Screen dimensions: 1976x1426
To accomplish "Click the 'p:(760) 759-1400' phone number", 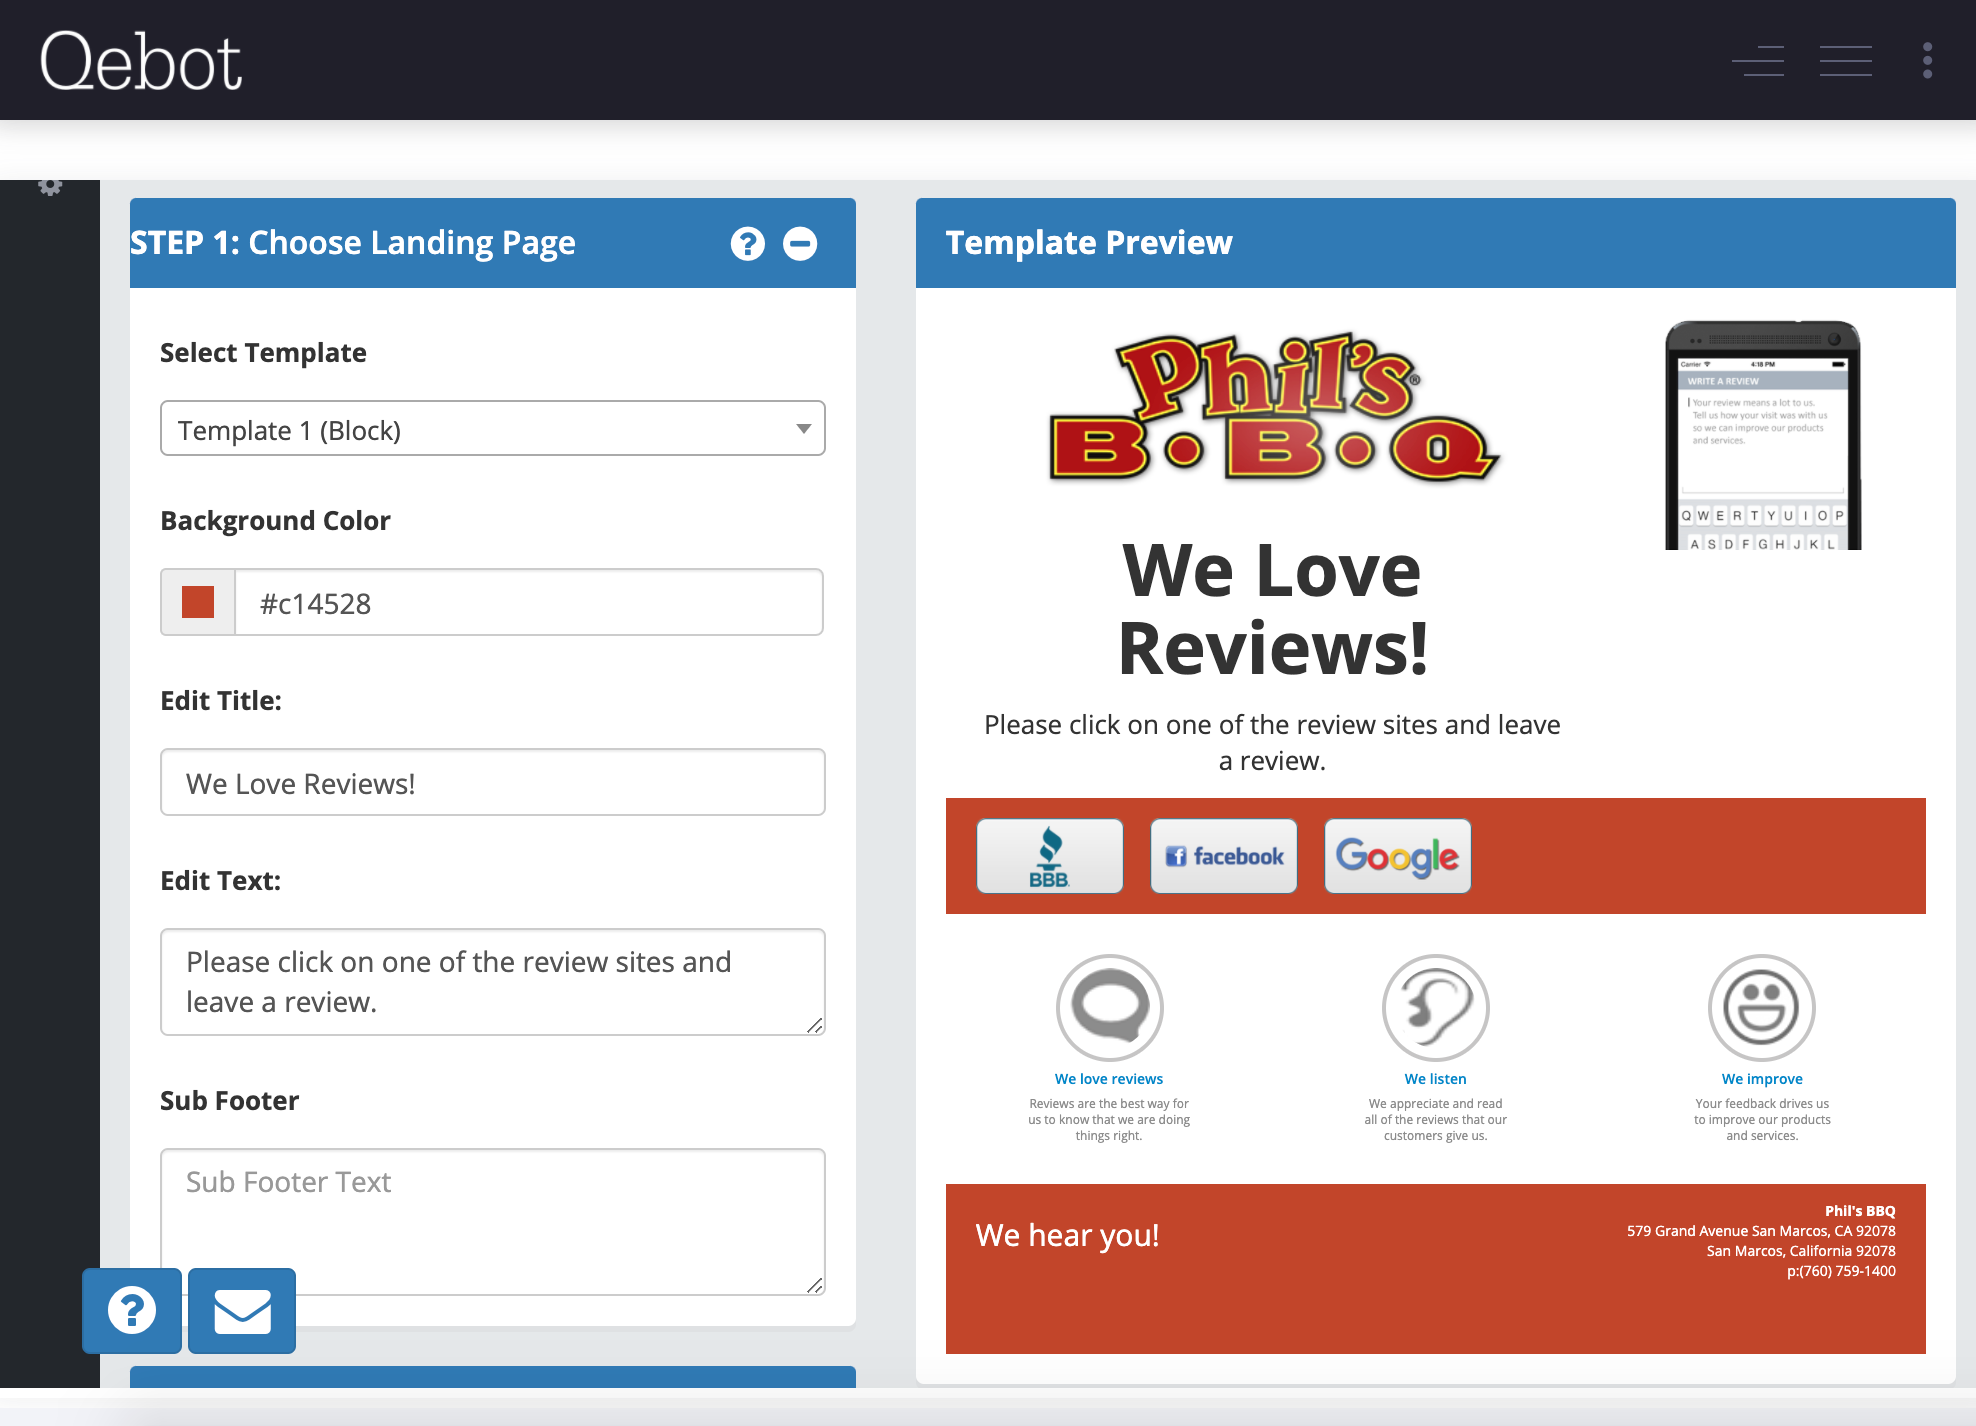I will pos(1841,1271).
